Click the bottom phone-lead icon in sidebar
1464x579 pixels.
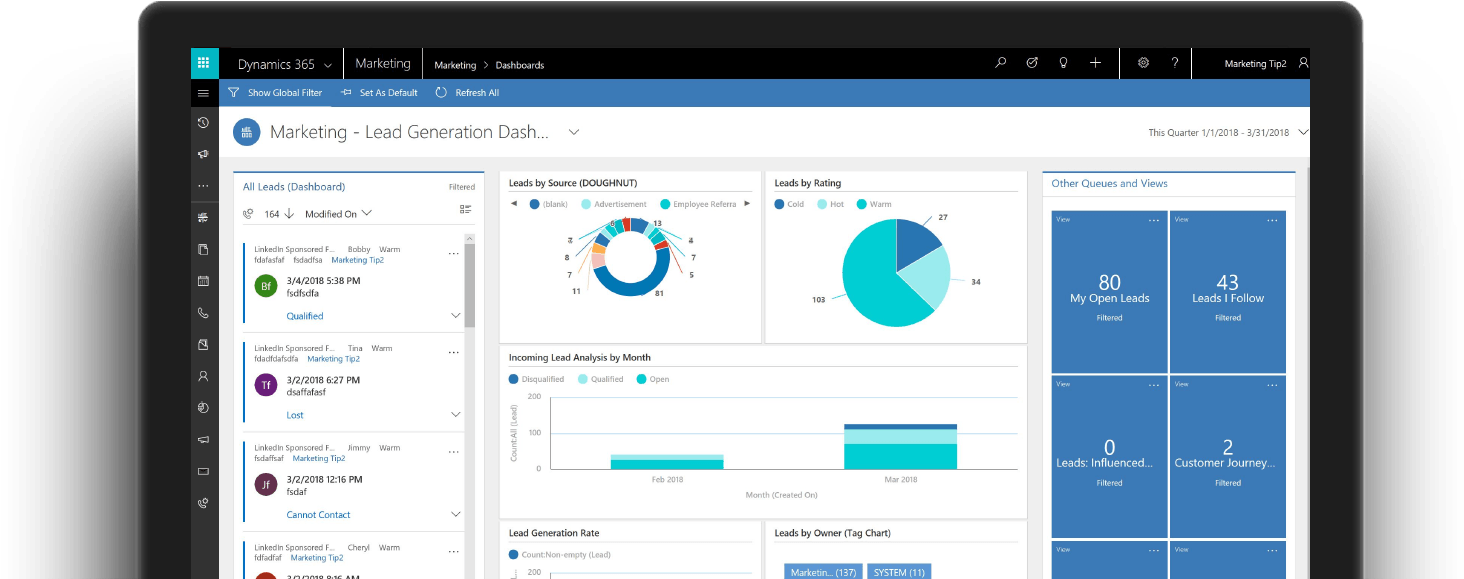pyautogui.click(x=203, y=503)
